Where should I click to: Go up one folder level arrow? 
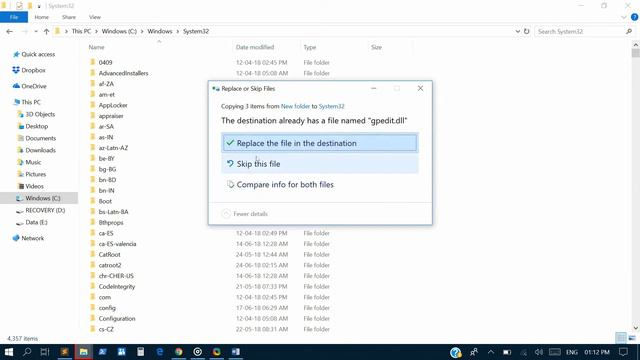point(46,31)
